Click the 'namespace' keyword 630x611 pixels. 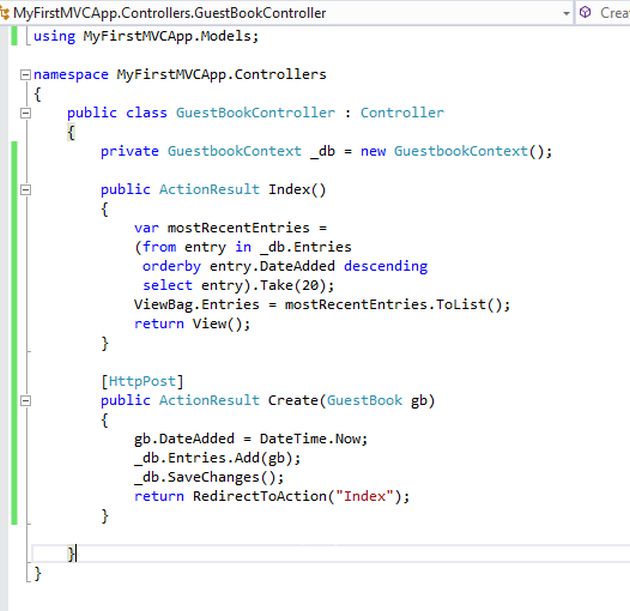(x=71, y=75)
